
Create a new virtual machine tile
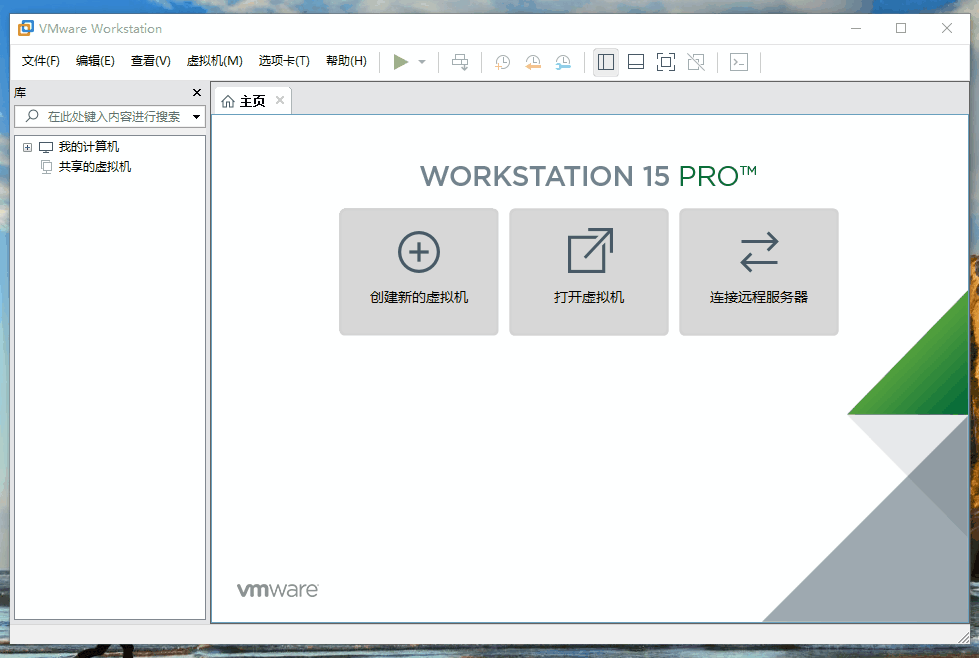point(418,271)
